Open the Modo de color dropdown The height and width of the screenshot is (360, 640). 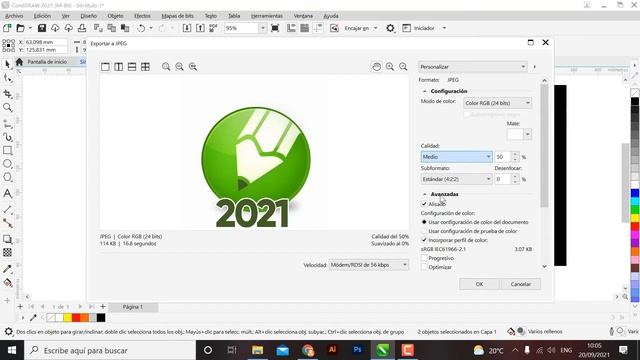pyautogui.click(x=497, y=103)
